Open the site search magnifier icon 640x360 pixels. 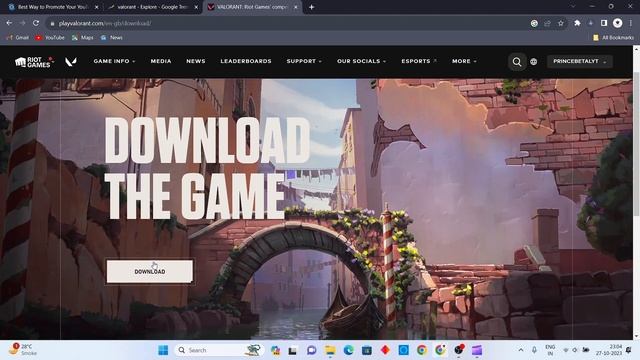pos(517,62)
